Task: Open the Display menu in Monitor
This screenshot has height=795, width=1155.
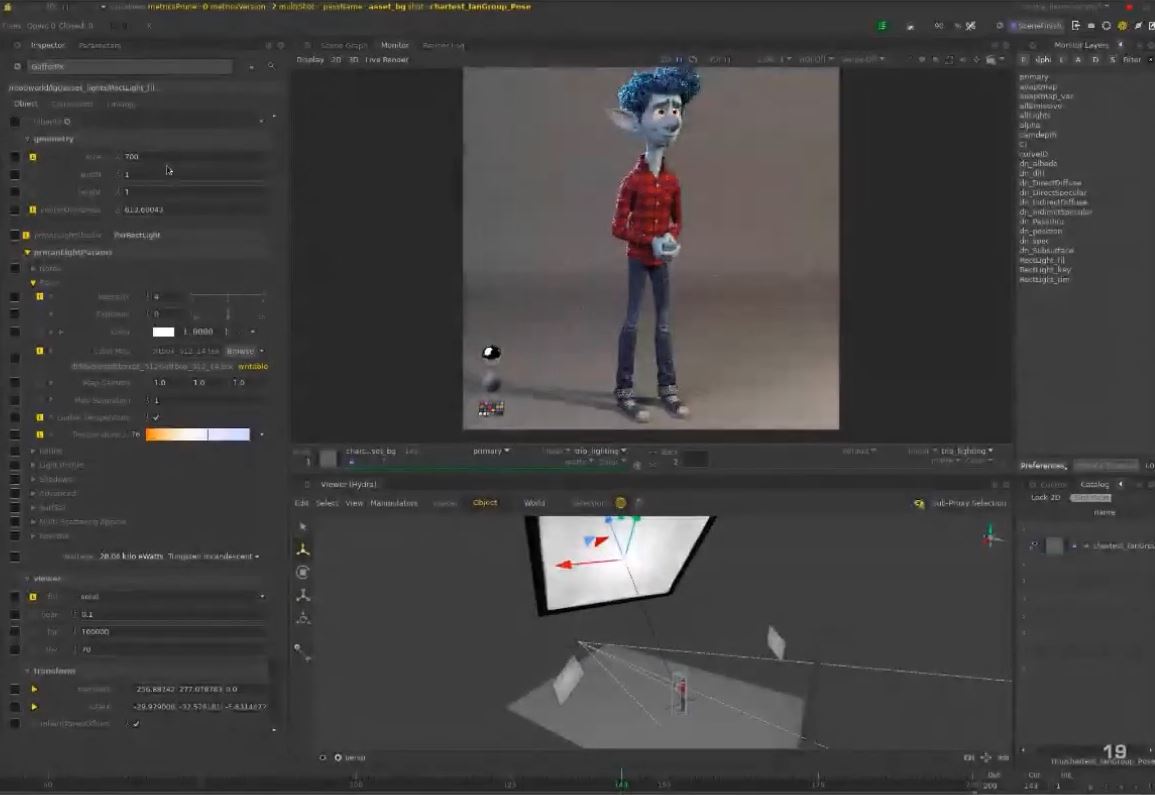Action: coord(310,60)
